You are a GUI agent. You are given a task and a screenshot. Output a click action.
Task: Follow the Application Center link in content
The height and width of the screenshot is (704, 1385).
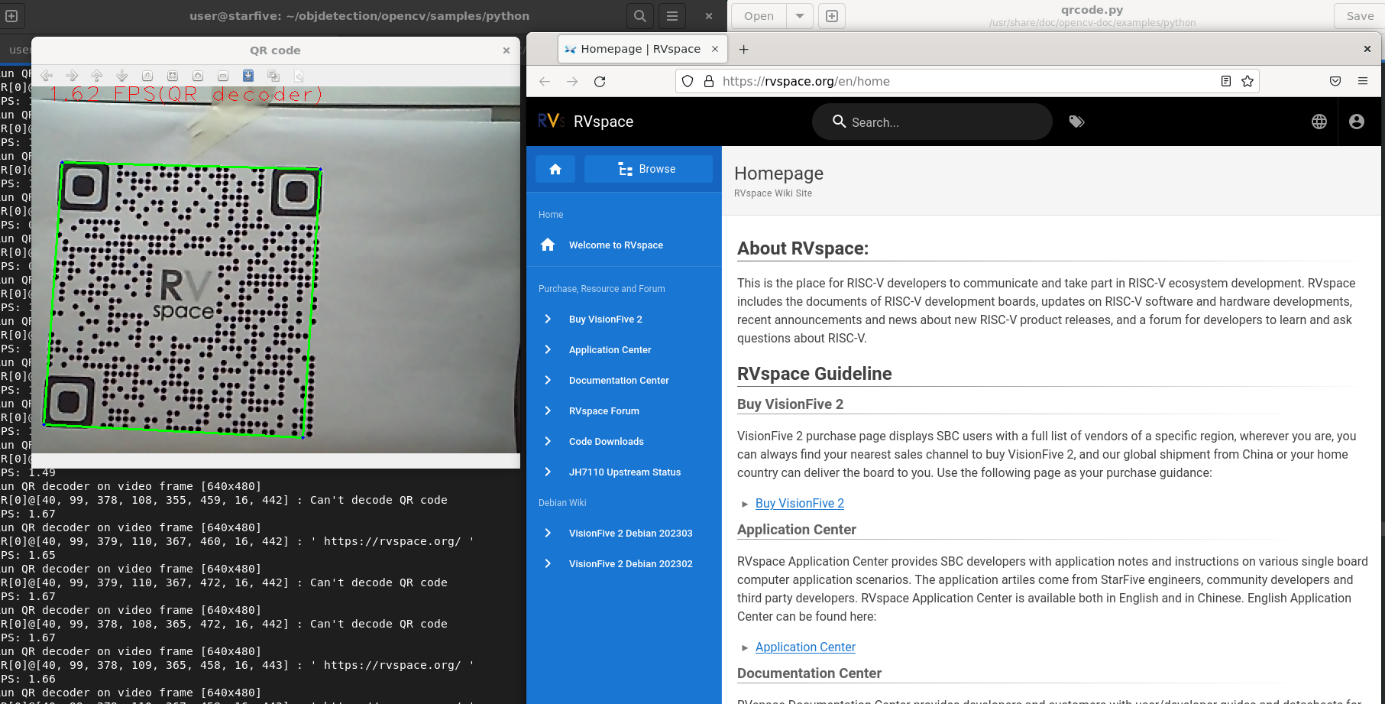[x=805, y=647]
